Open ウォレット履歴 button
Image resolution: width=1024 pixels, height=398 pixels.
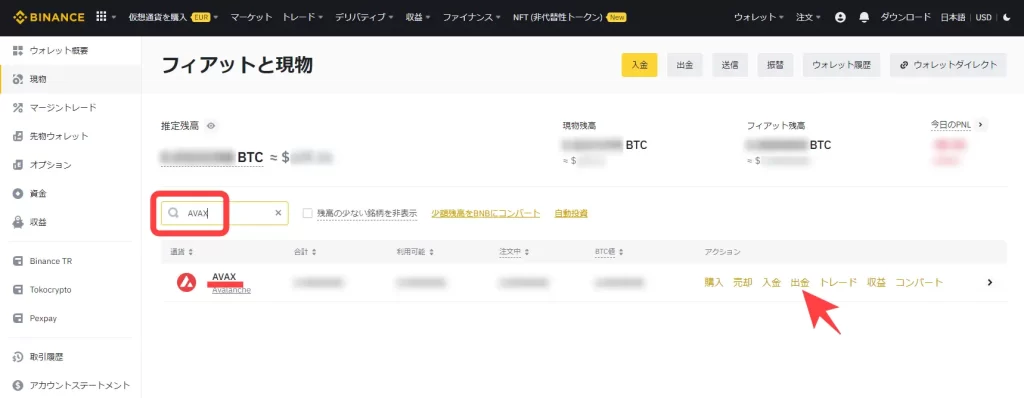coord(841,65)
